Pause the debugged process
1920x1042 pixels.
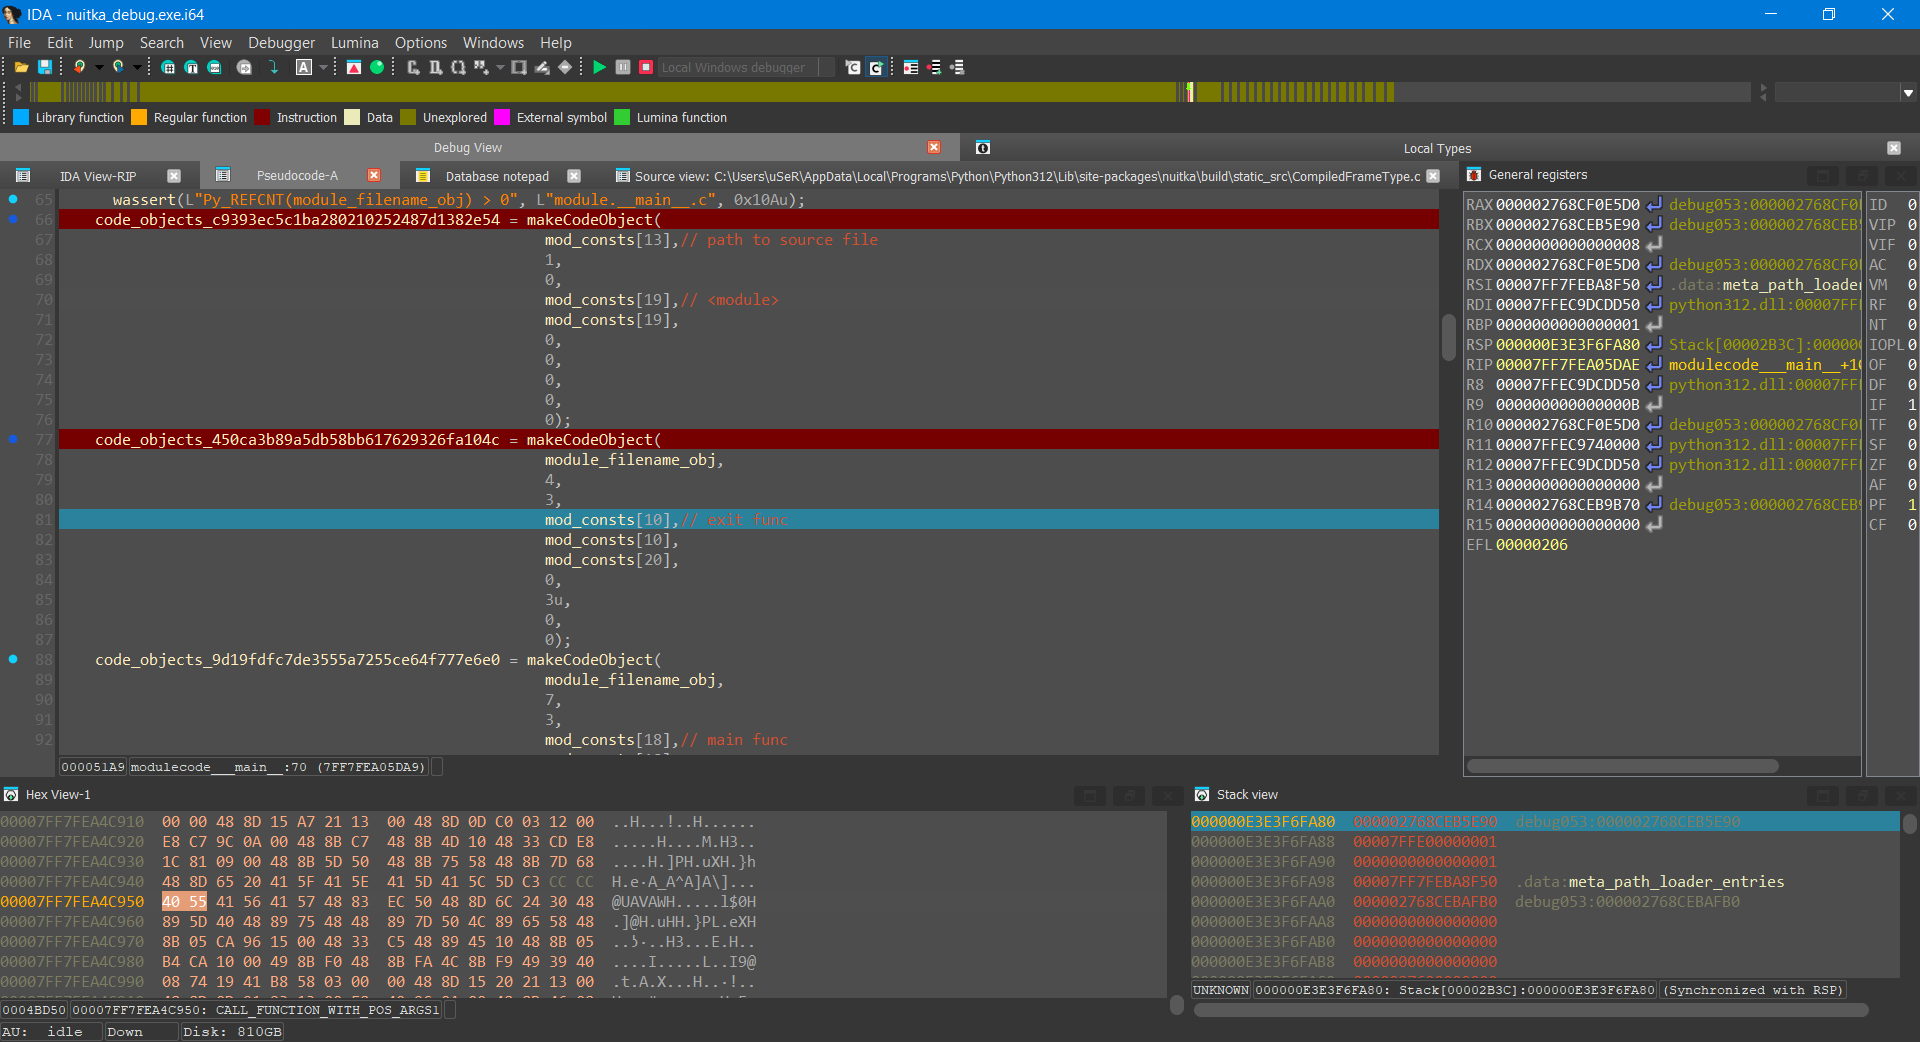pyautogui.click(x=623, y=67)
